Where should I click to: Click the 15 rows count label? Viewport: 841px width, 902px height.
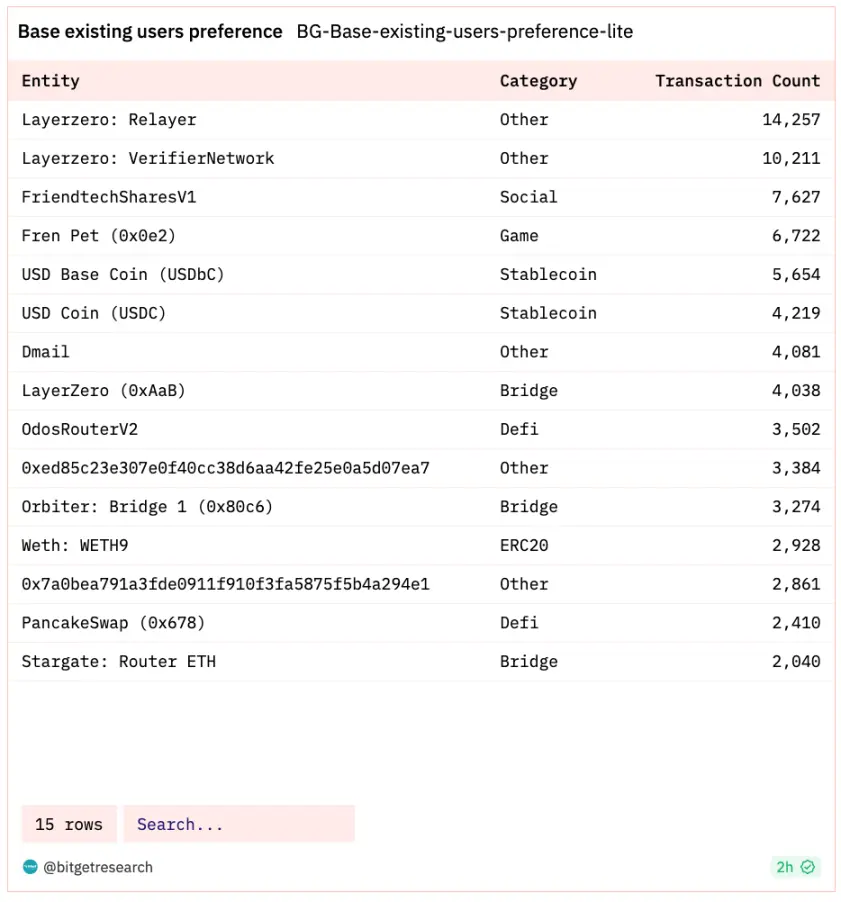click(x=69, y=824)
